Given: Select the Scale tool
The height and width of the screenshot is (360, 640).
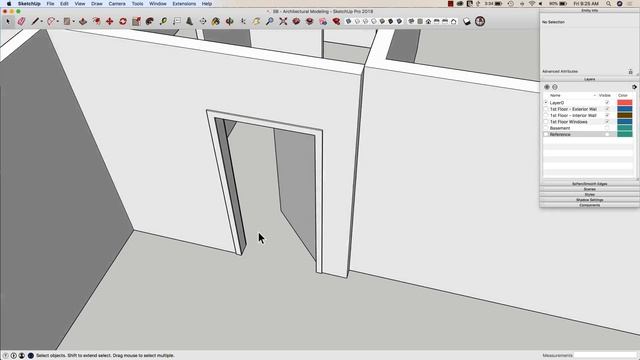Looking at the screenshot, I should click(136, 21).
